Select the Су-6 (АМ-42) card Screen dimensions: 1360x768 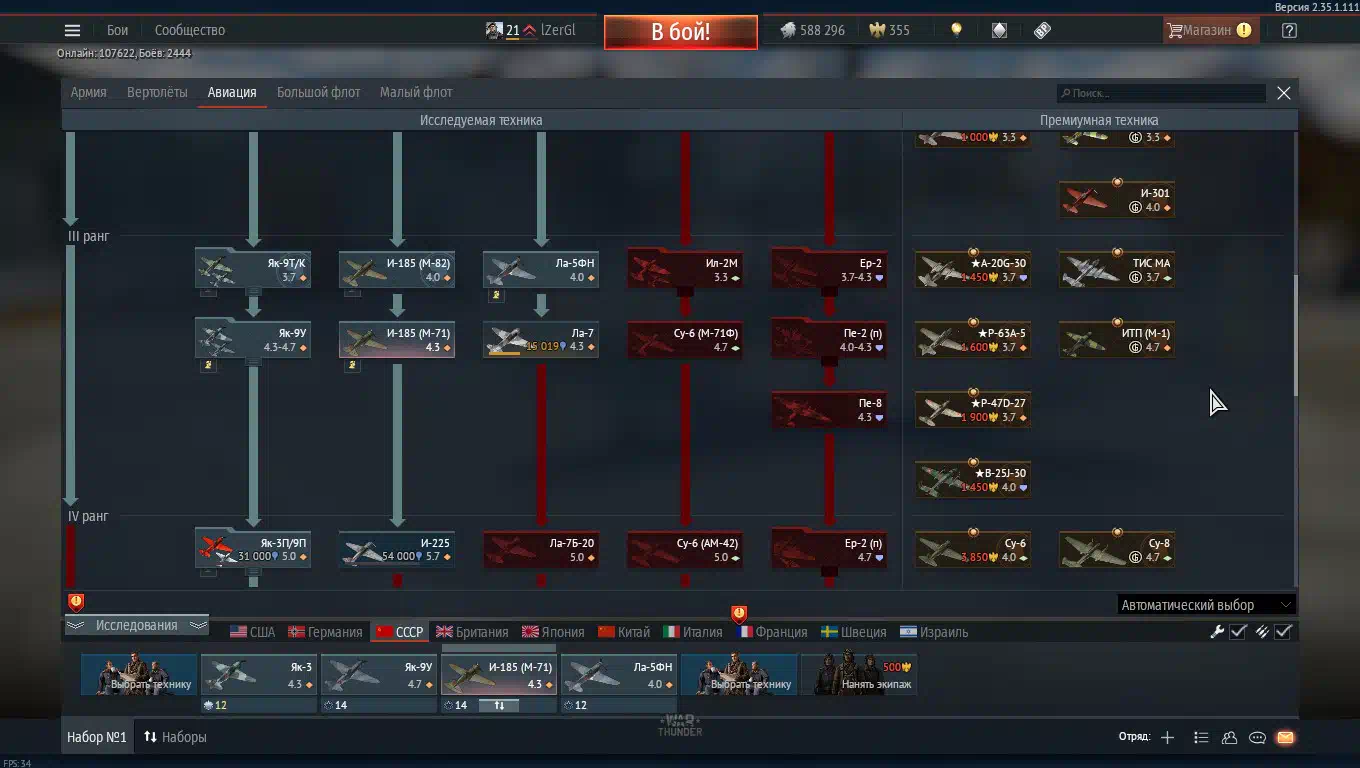(685, 550)
